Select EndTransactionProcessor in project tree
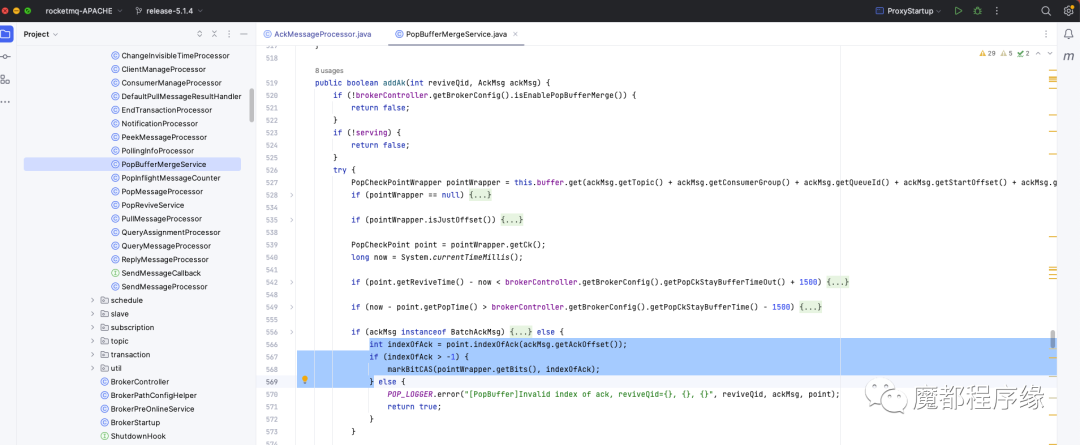Image resolution: width=1080 pixels, height=445 pixels. click(x=166, y=110)
